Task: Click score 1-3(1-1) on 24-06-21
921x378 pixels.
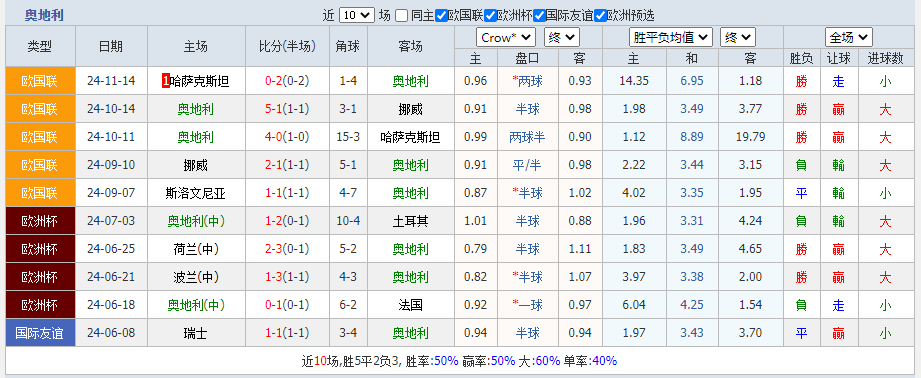Action: coord(287,277)
